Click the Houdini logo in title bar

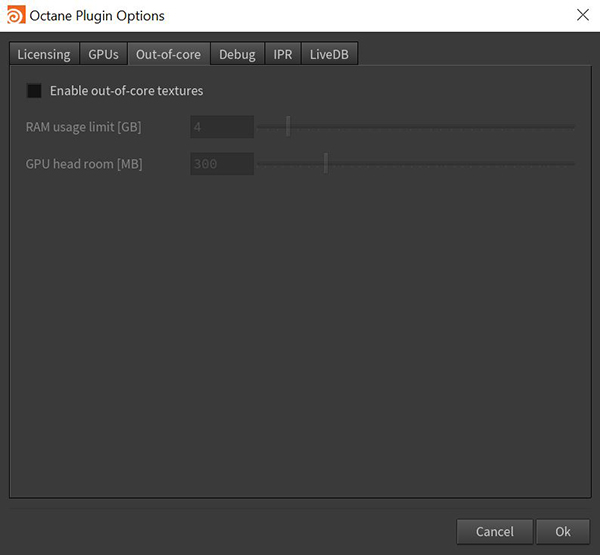pos(16,15)
